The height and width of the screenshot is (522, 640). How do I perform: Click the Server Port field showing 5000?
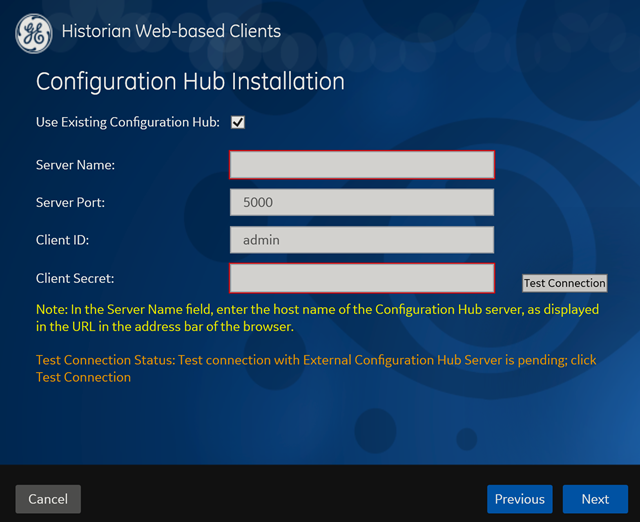362,202
